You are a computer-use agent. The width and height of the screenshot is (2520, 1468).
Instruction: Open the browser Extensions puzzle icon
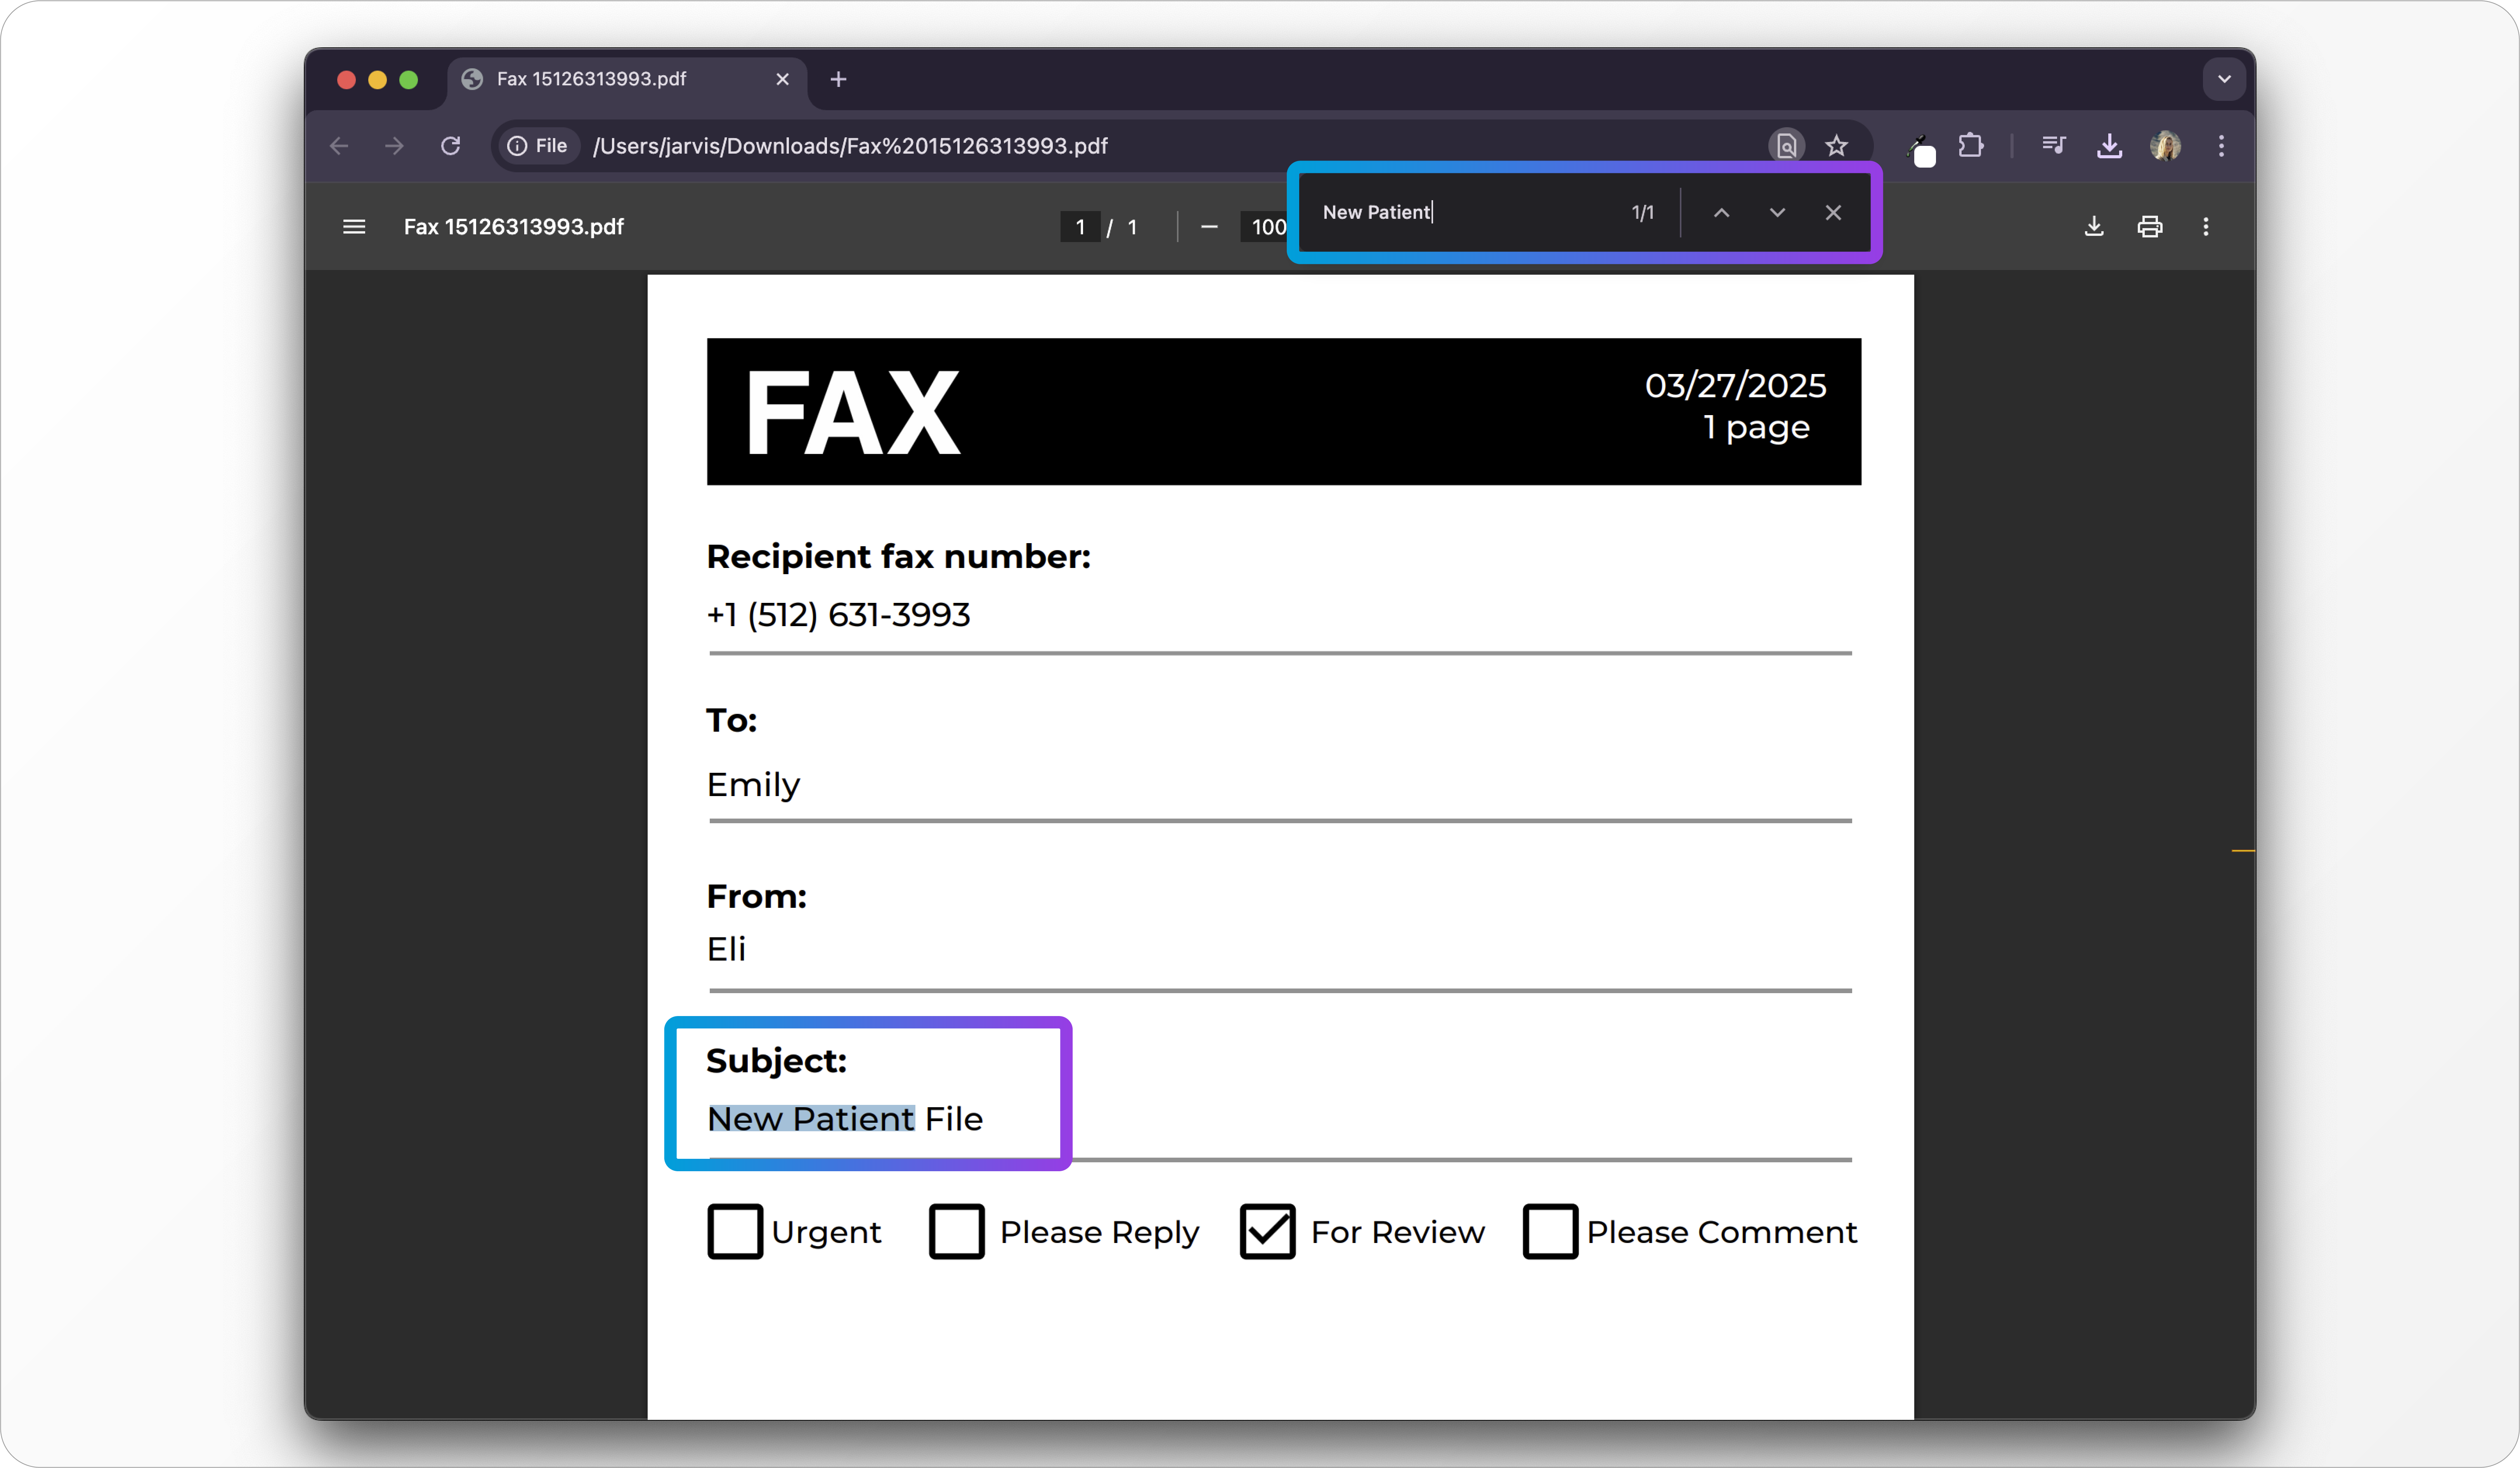[x=1971, y=146]
